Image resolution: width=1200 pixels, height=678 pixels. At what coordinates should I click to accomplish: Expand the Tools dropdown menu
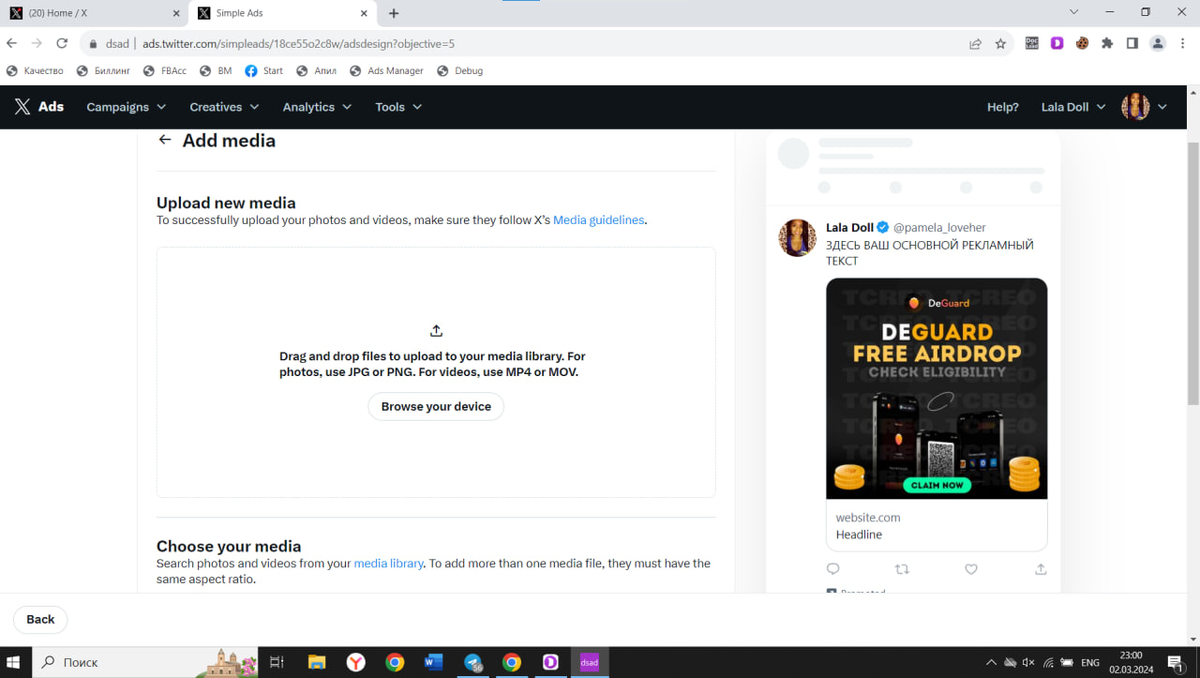tap(398, 107)
